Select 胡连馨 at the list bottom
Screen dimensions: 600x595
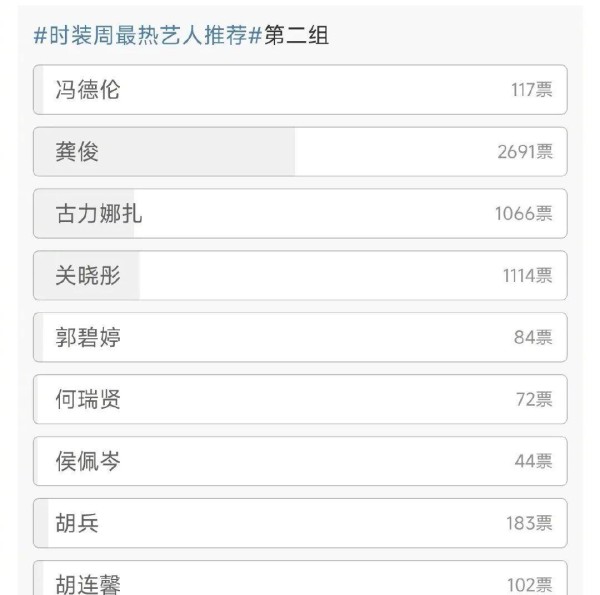(x=300, y=578)
